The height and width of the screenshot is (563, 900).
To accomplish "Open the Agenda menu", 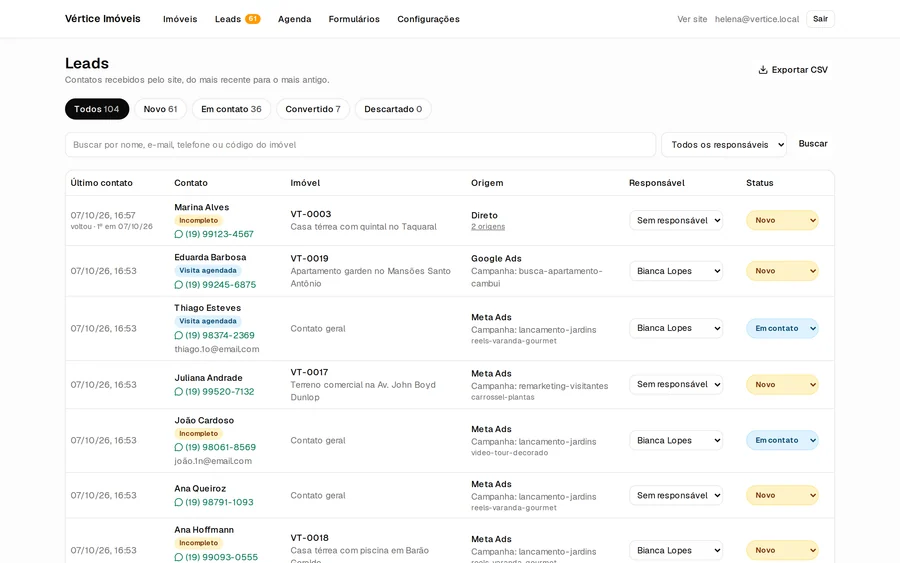I will click(x=294, y=19).
